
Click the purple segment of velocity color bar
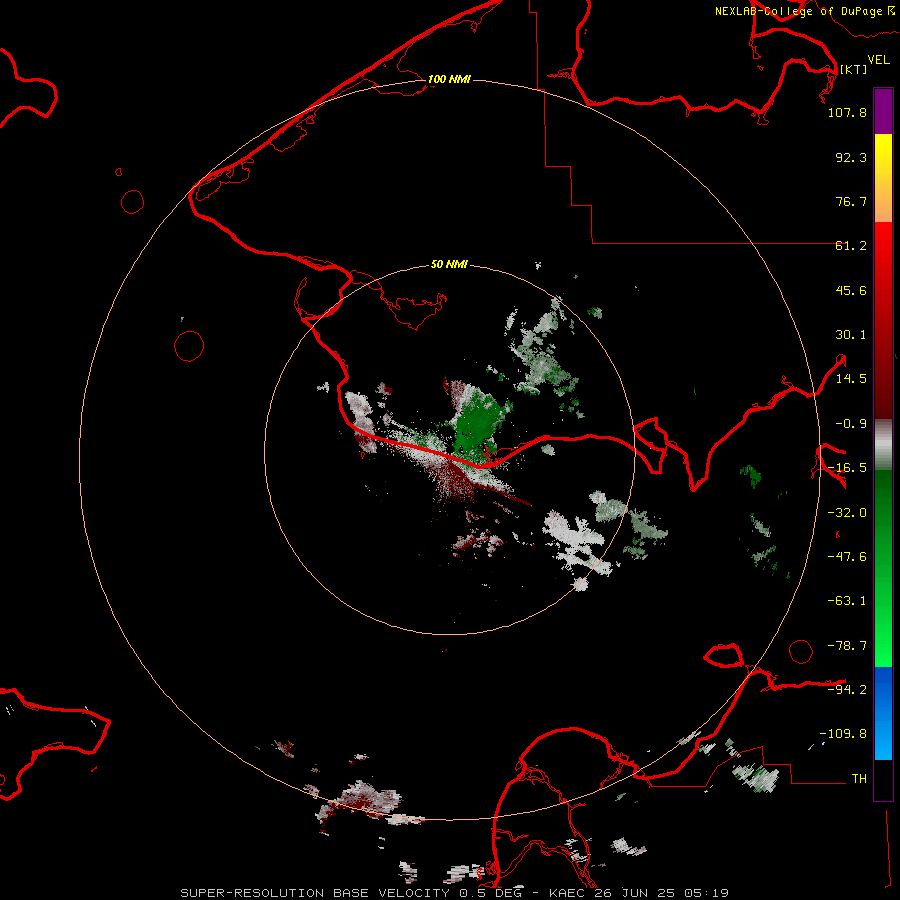883,111
